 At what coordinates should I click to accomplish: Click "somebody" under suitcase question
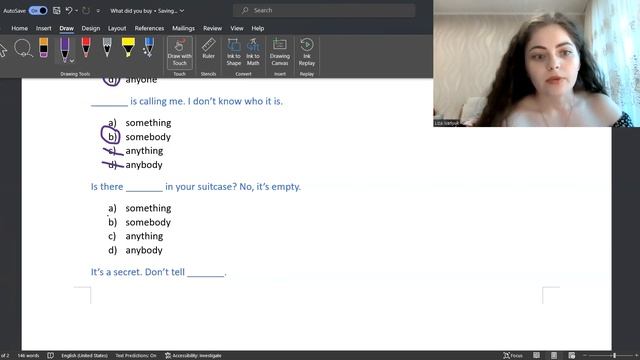click(x=148, y=222)
